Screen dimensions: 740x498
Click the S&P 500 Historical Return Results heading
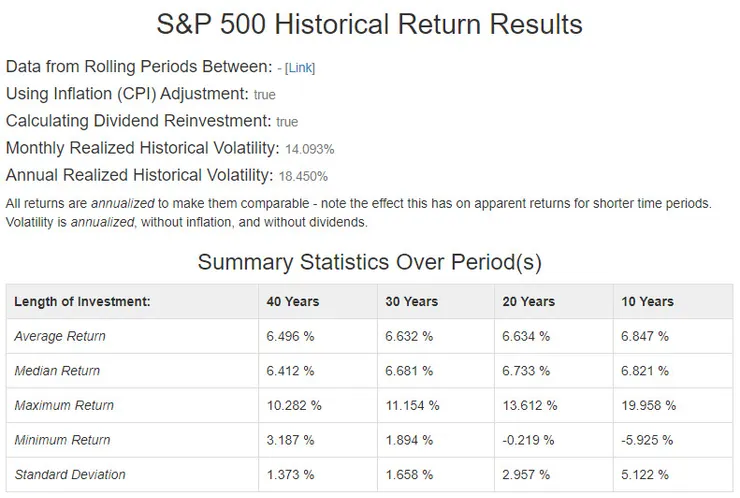click(370, 24)
